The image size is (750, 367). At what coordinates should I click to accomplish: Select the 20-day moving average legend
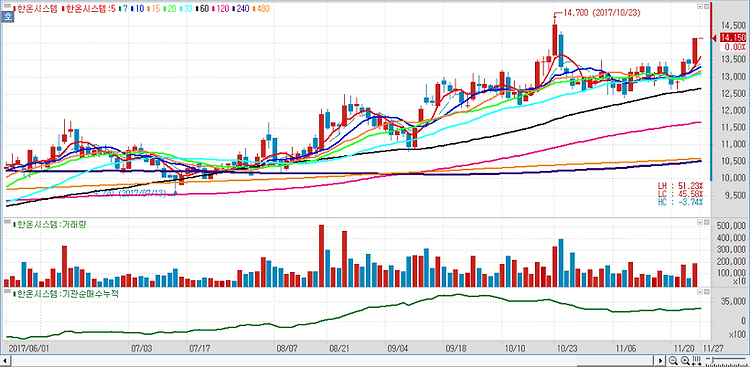[170, 9]
